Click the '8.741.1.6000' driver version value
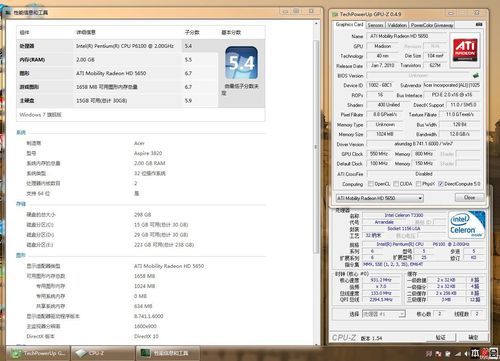The height and width of the screenshot is (361, 500). point(149,316)
